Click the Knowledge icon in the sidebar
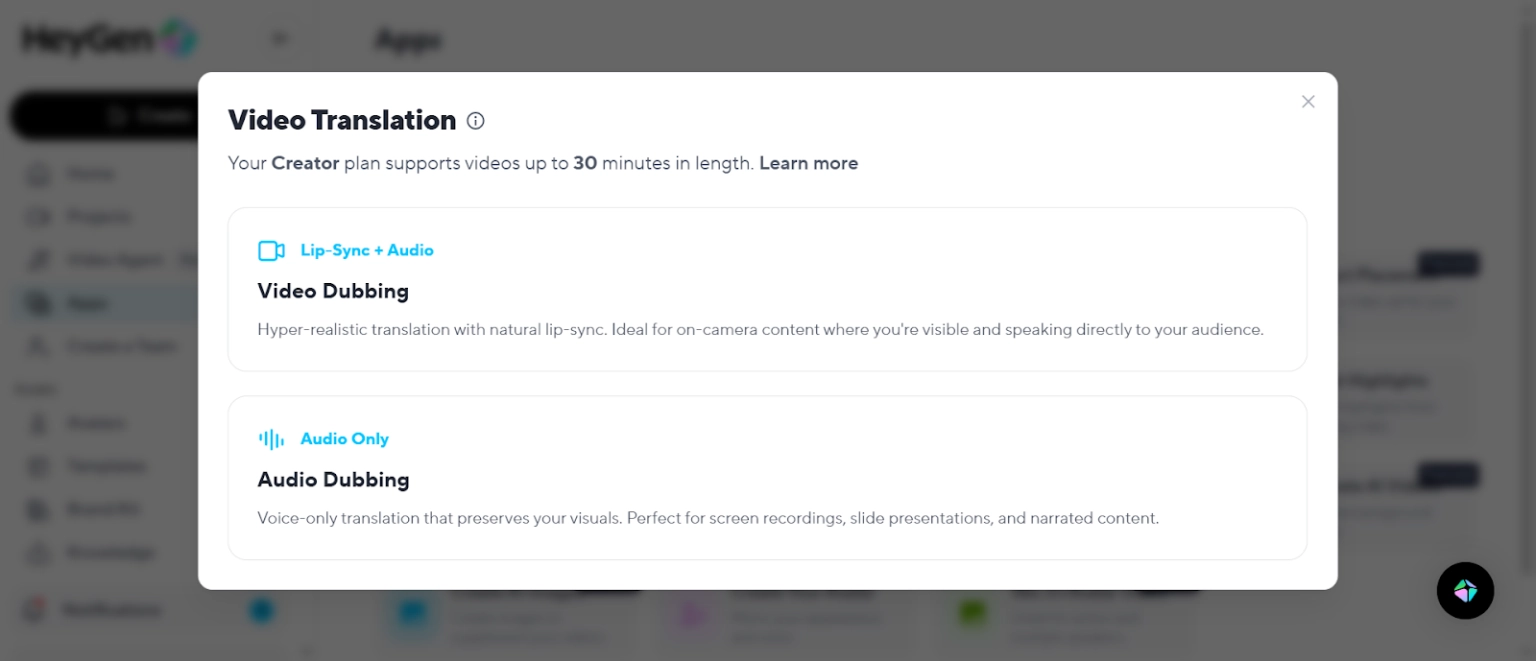This screenshot has height=661, width=1536. pos(38,552)
